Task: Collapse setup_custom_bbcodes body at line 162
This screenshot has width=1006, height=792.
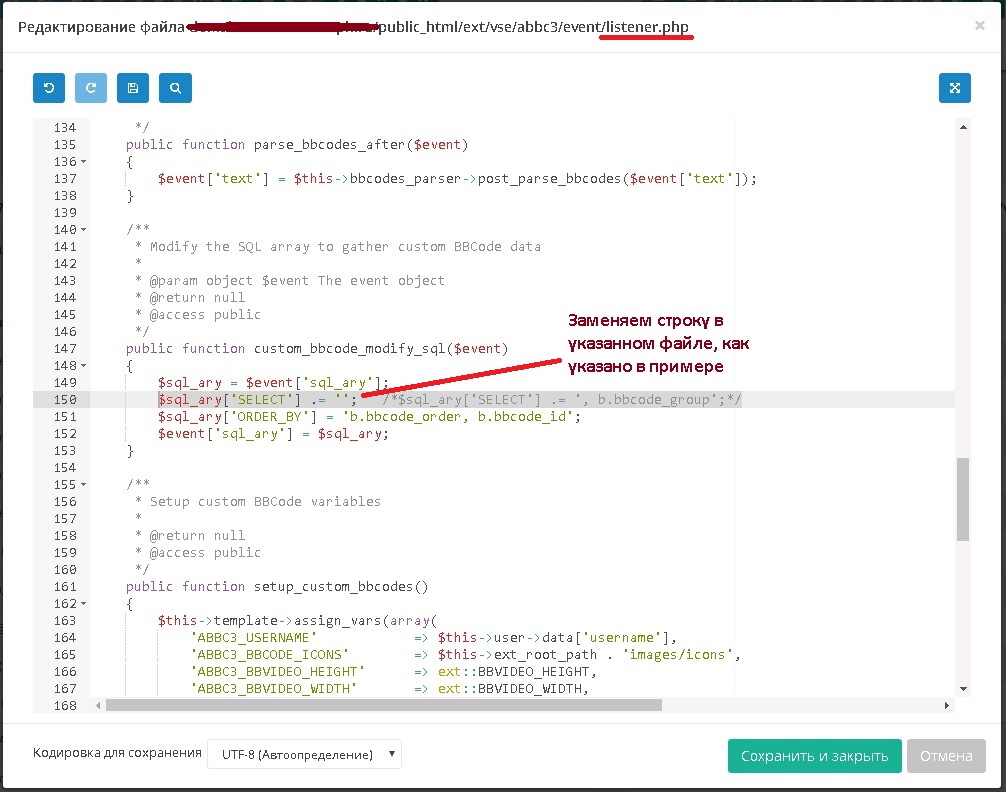Action: (83, 604)
